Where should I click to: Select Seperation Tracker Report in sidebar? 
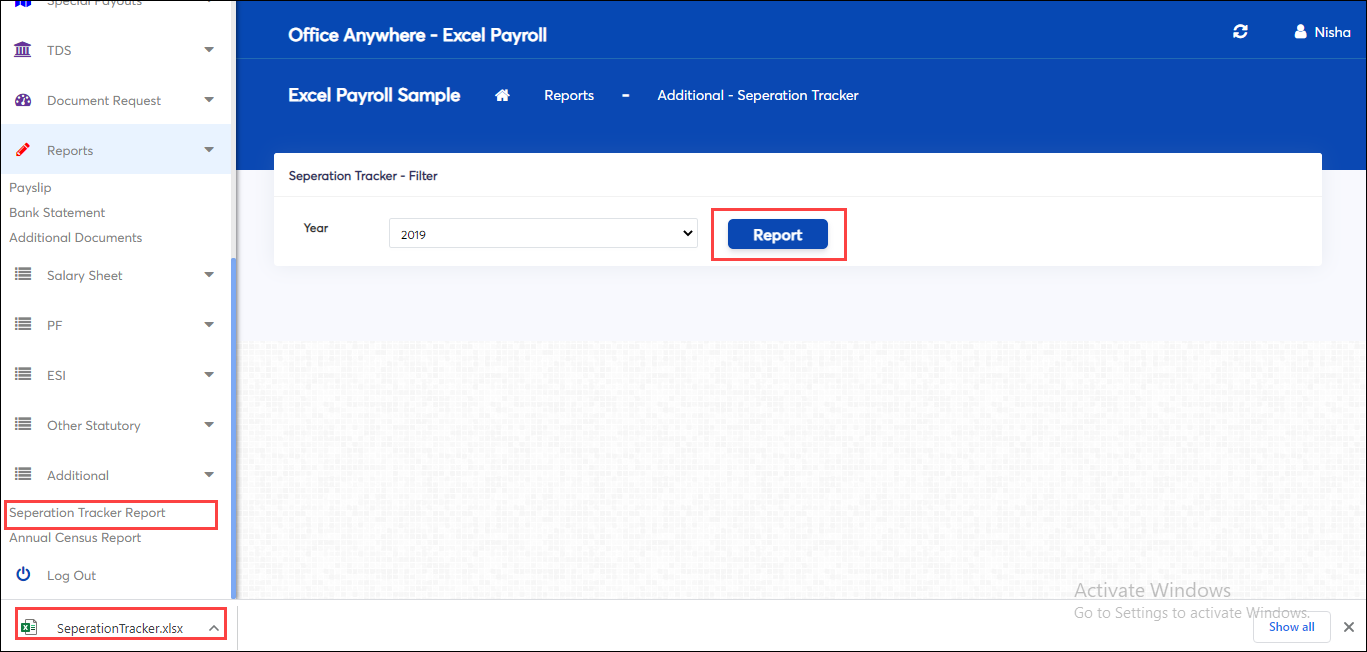(88, 513)
